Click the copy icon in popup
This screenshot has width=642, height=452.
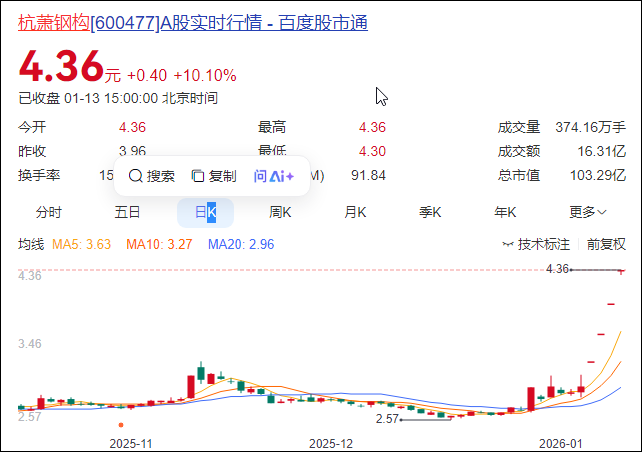pos(198,176)
